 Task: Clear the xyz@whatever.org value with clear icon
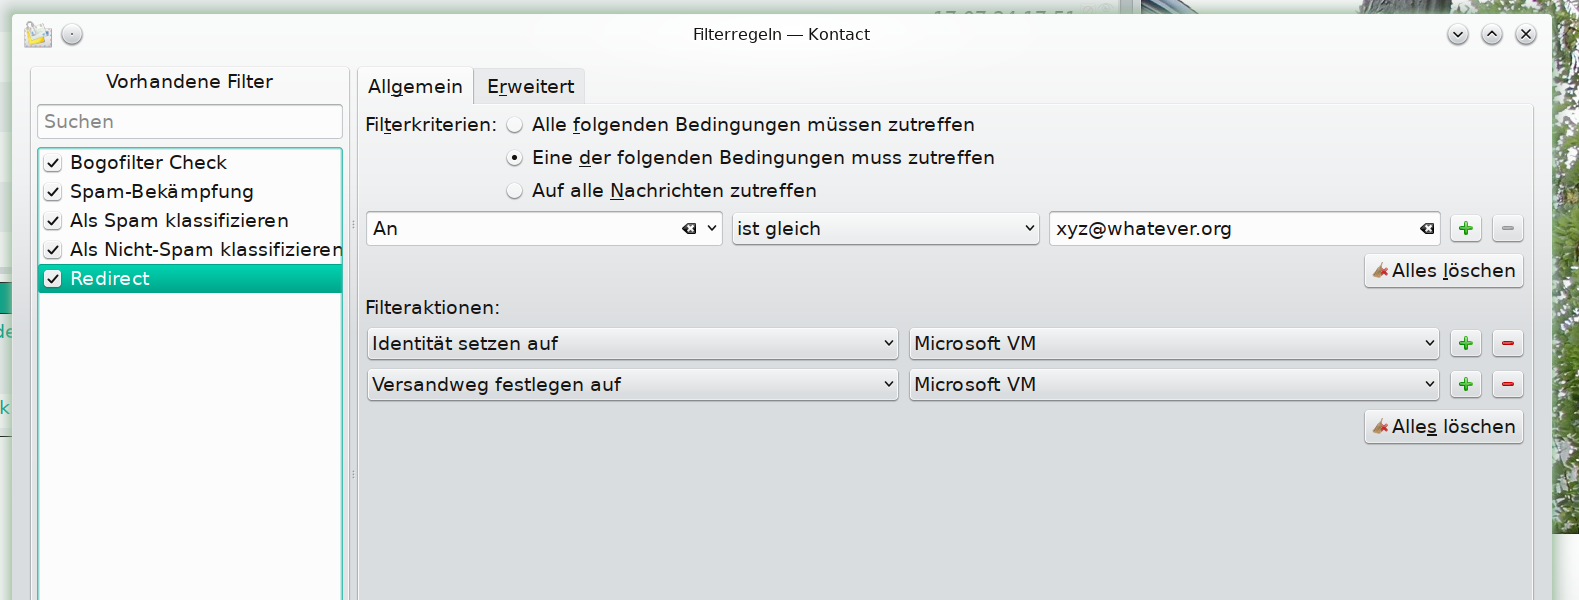pos(1427,229)
